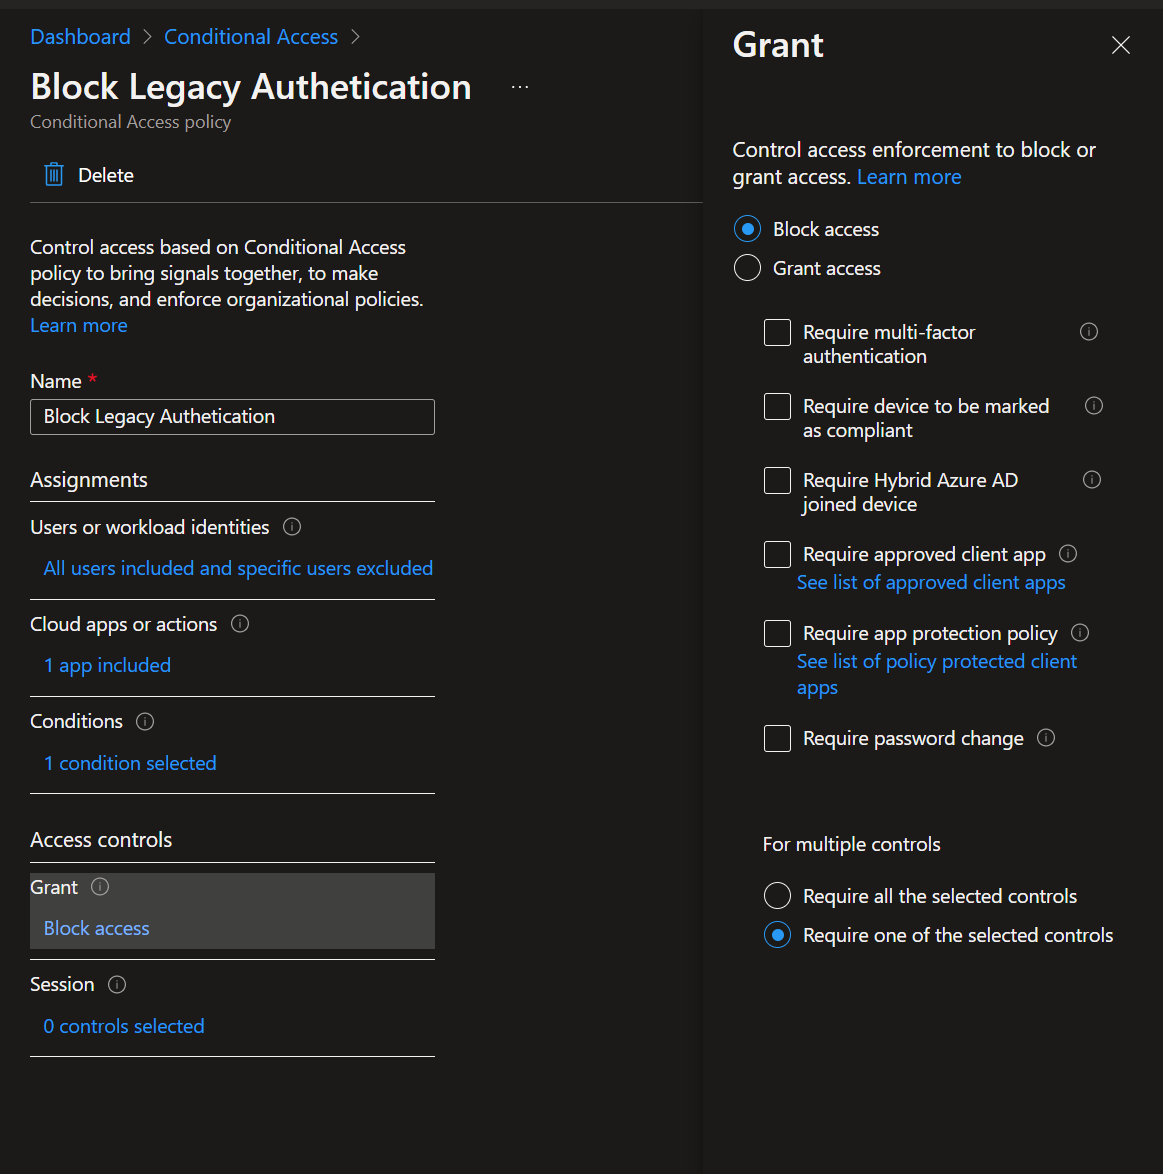The image size is (1163, 1174).
Task: Enable Require multi-factor authentication checkbox
Action: (x=777, y=333)
